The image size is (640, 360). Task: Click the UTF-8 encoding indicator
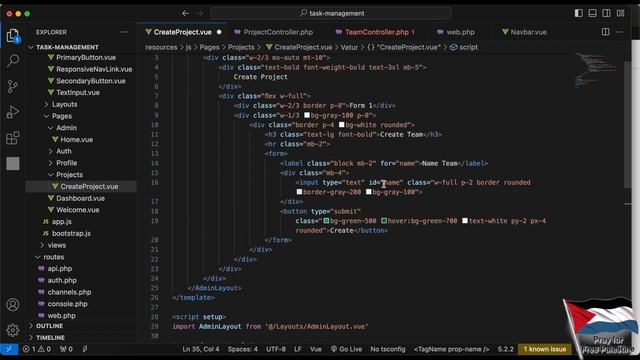[x=276, y=349]
